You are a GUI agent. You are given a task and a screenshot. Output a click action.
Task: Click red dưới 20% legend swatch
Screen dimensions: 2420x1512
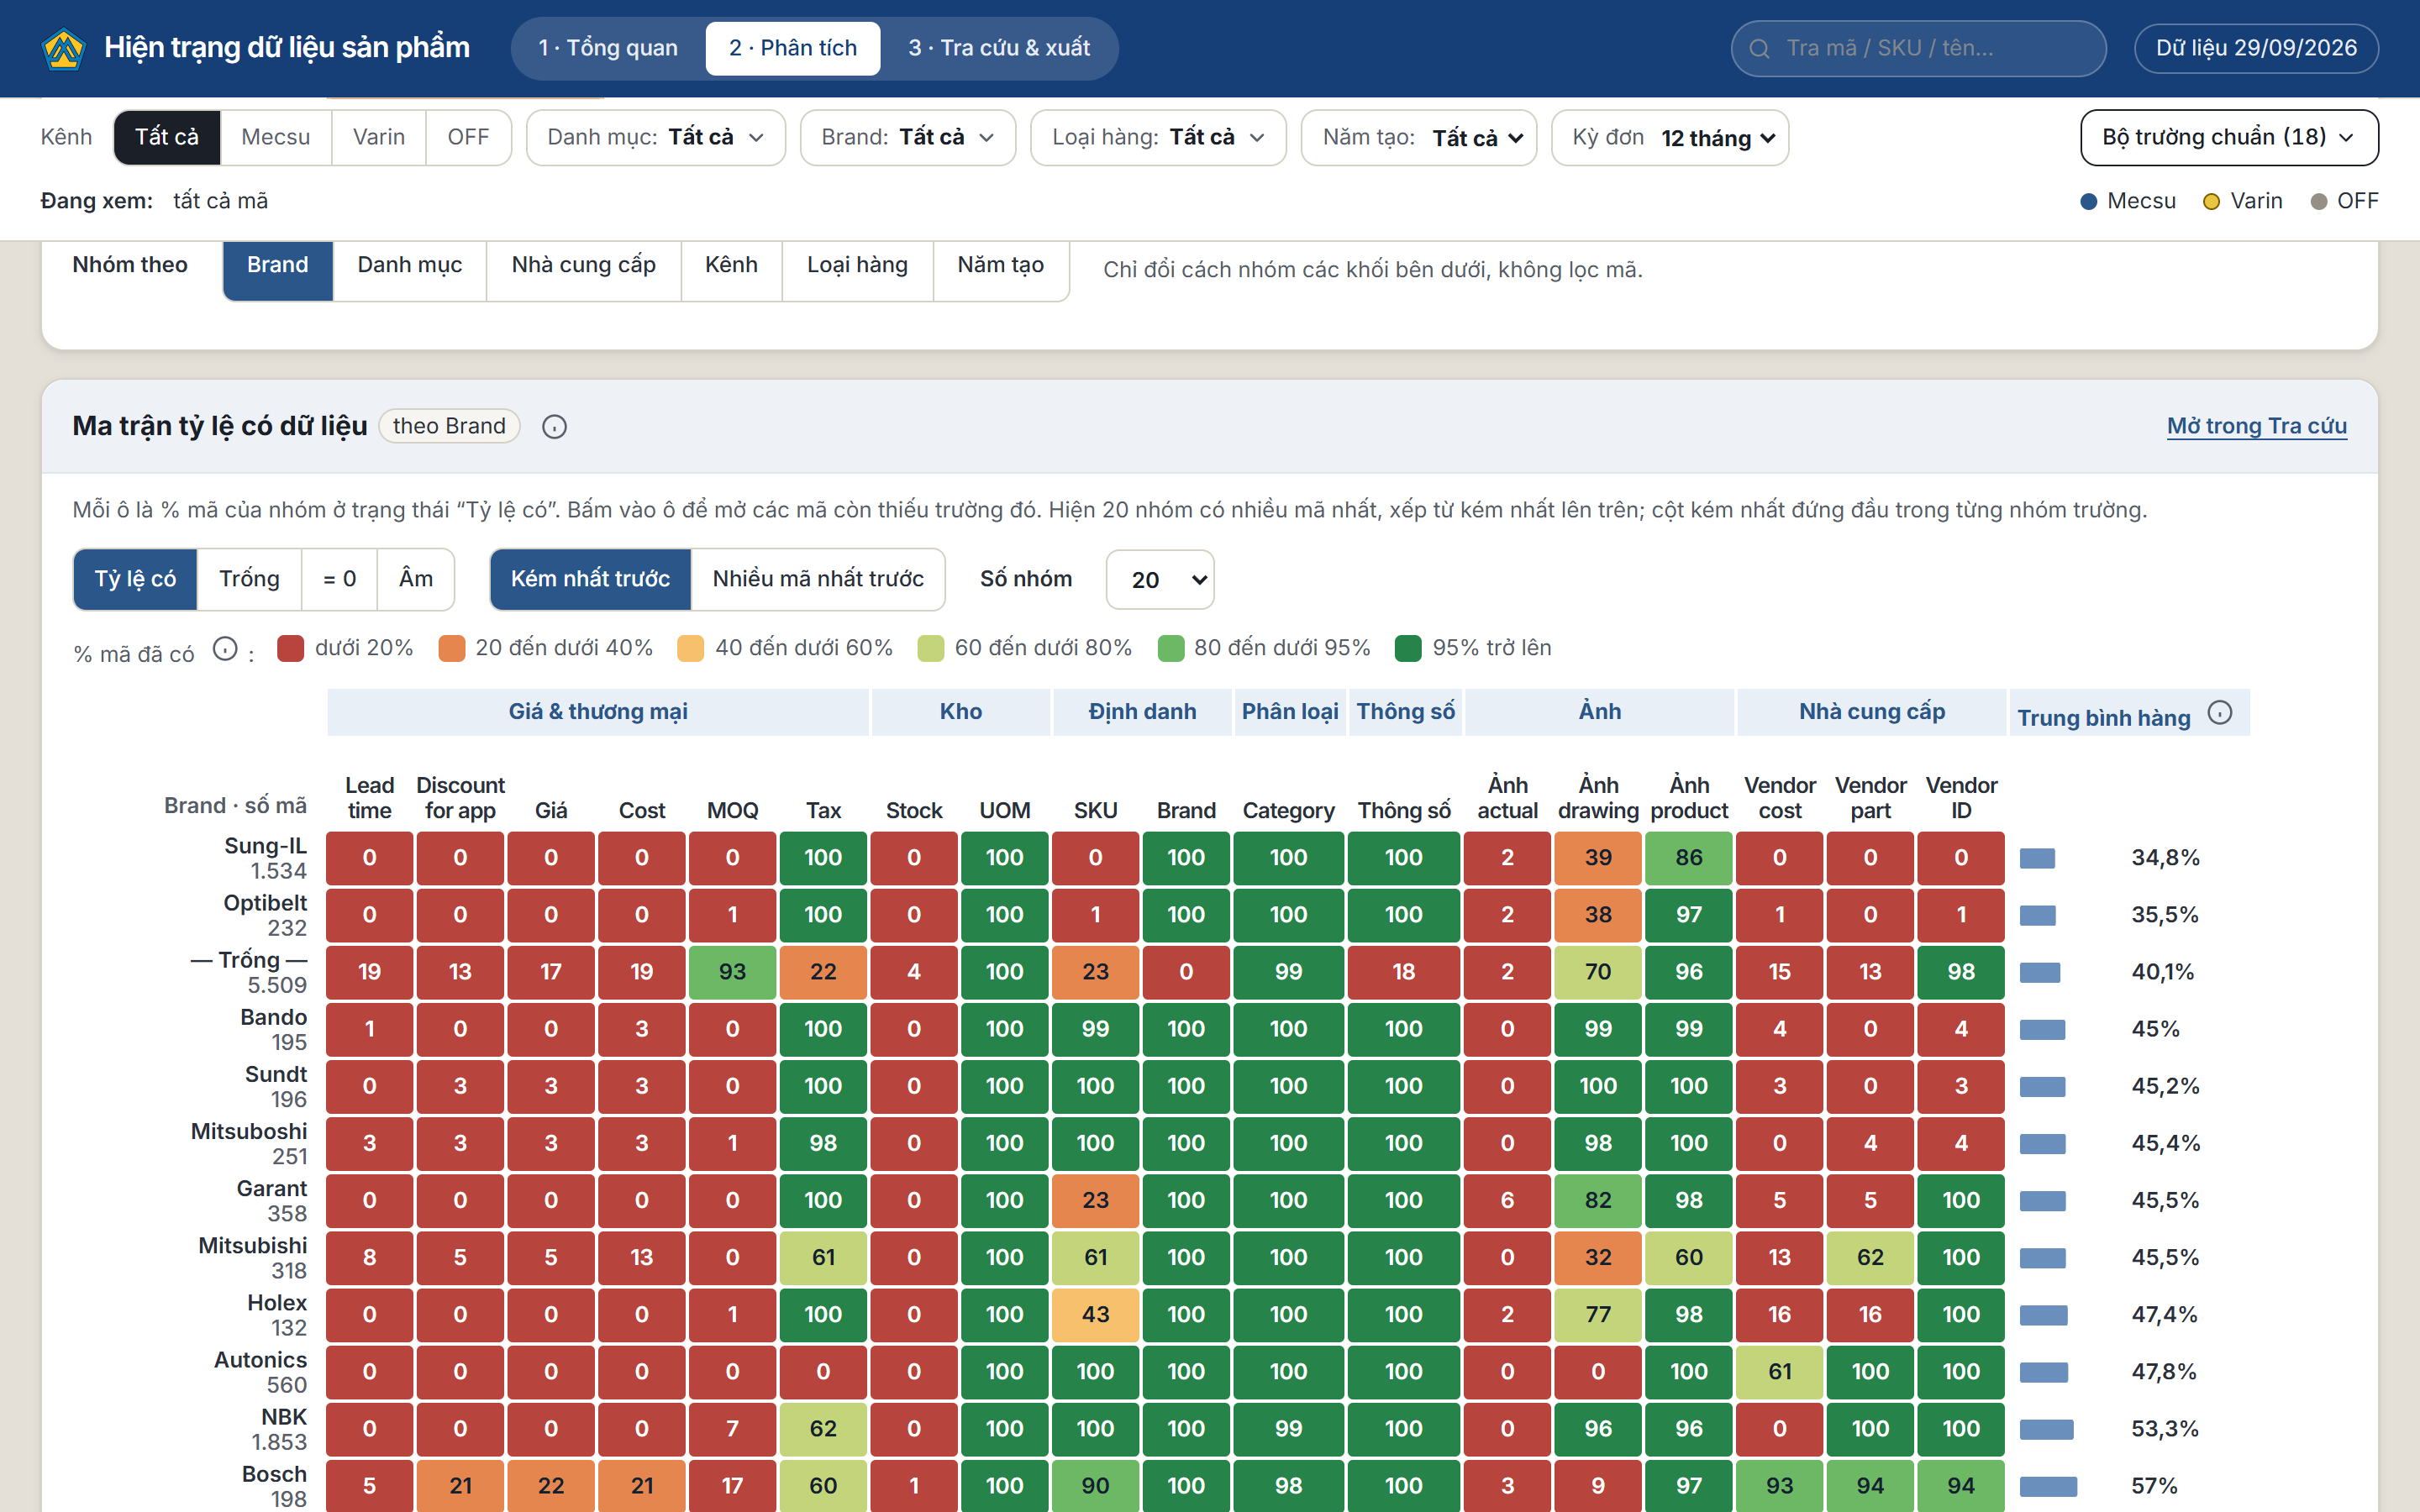pyautogui.click(x=290, y=648)
